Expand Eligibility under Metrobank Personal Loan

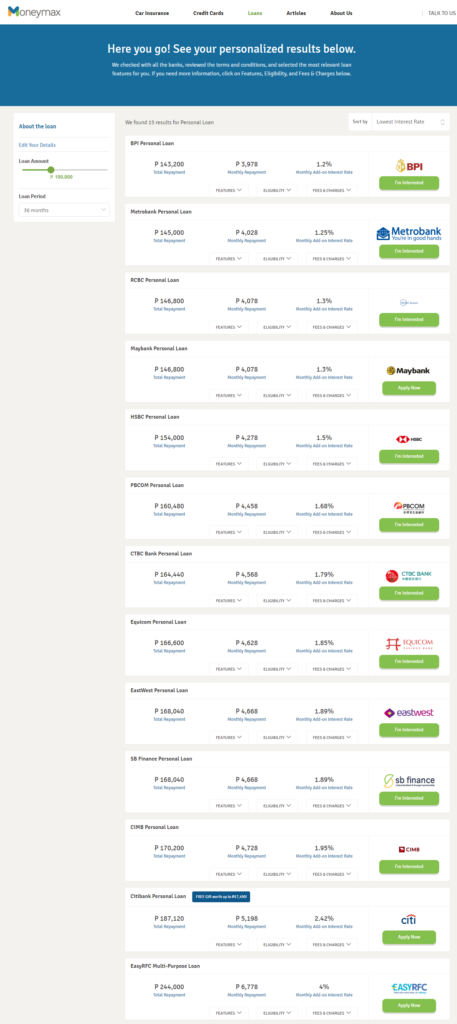click(x=277, y=259)
